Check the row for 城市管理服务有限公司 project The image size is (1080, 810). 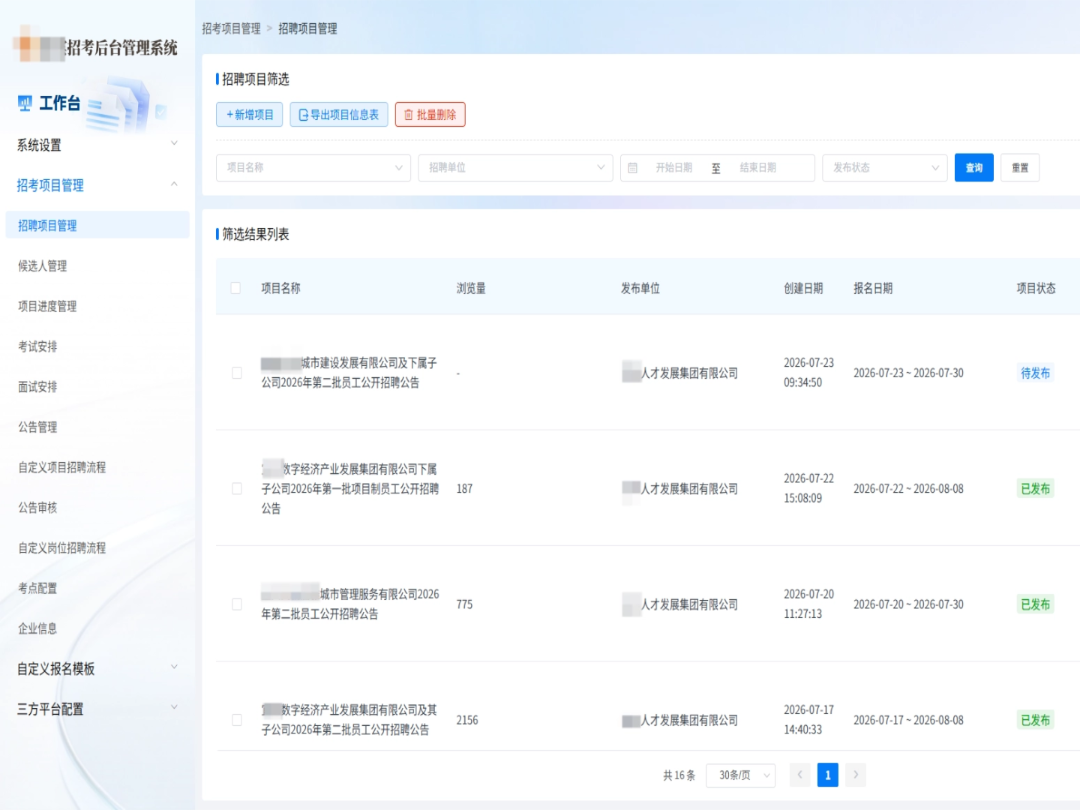(237, 604)
